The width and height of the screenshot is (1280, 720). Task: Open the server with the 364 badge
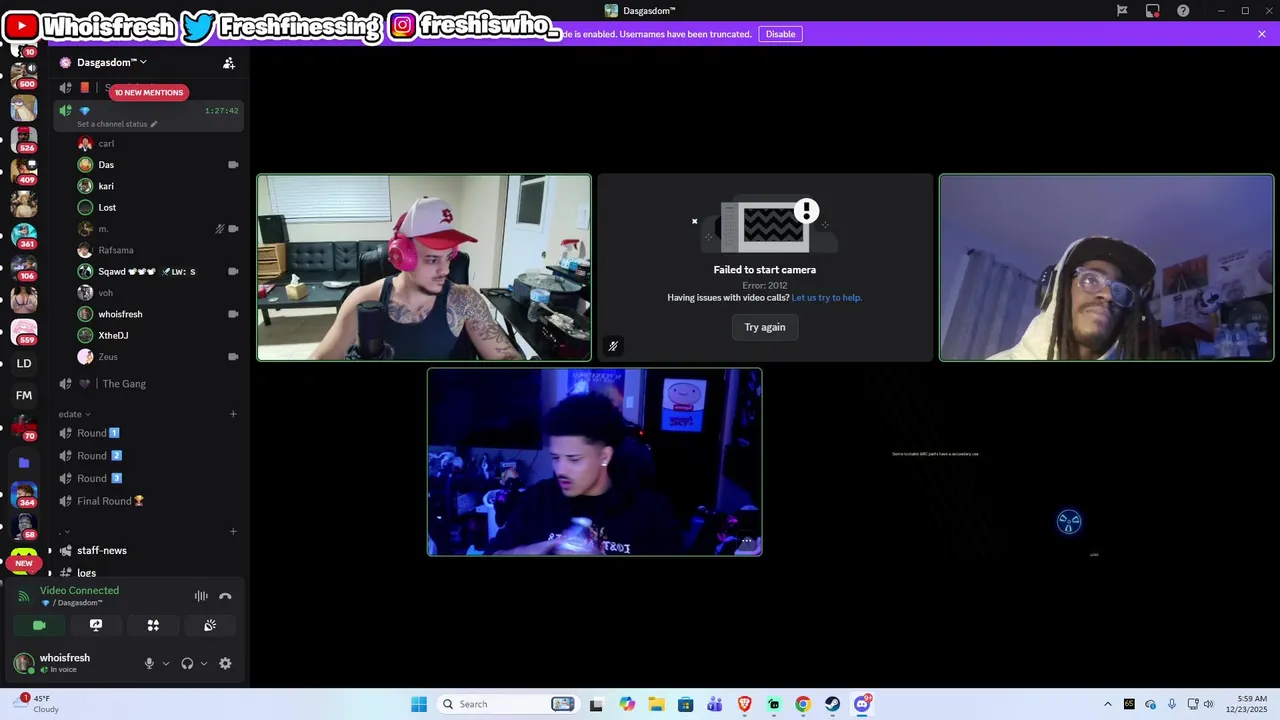pyautogui.click(x=24, y=495)
